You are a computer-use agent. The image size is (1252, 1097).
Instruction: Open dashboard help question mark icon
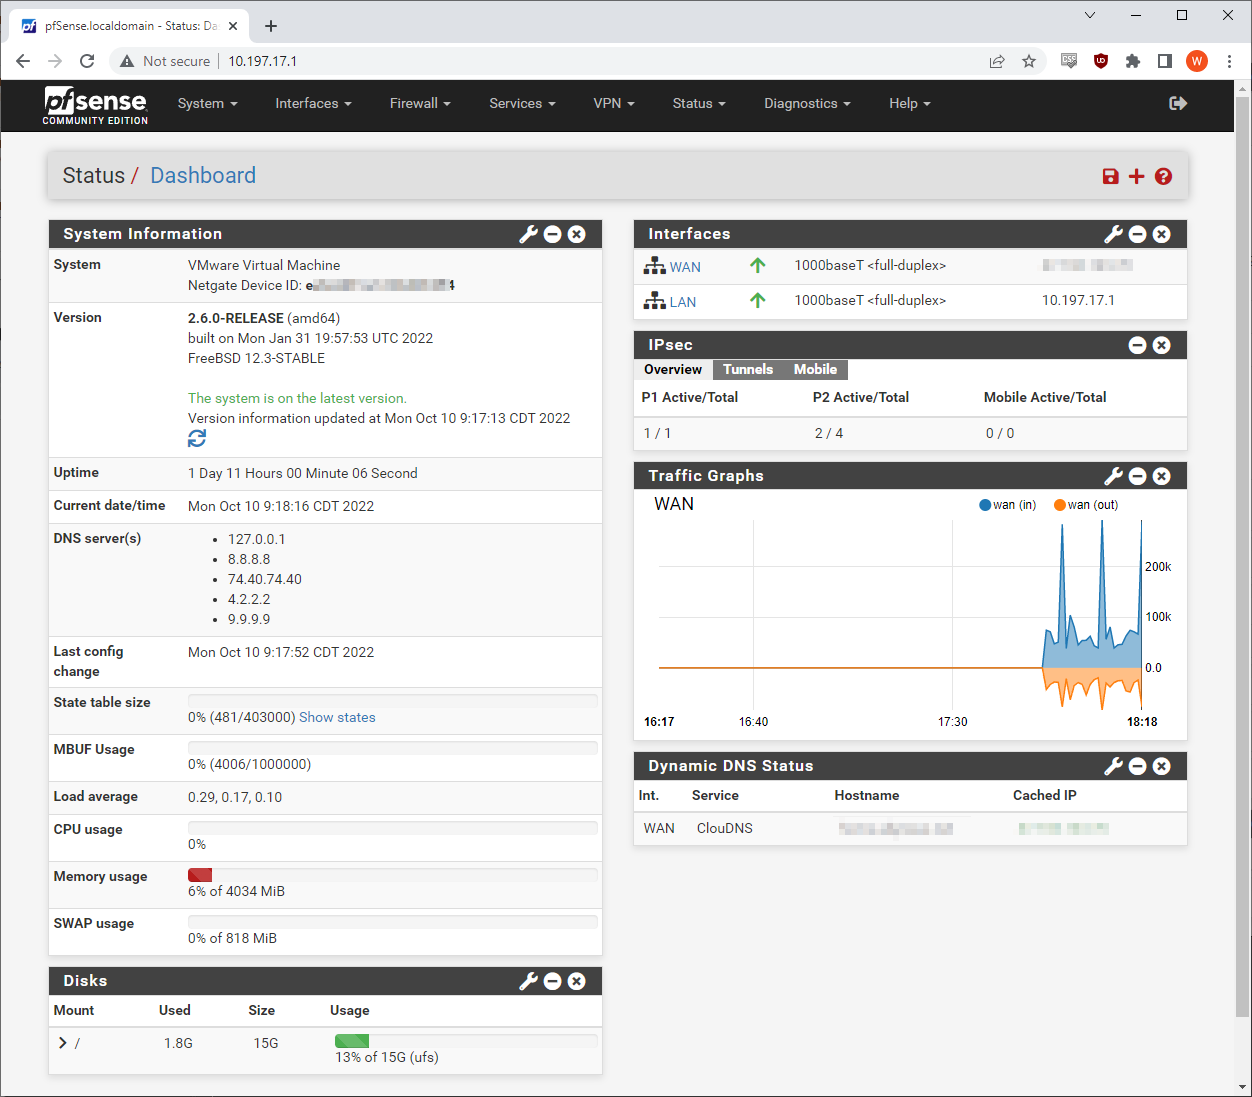point(1163,176)
